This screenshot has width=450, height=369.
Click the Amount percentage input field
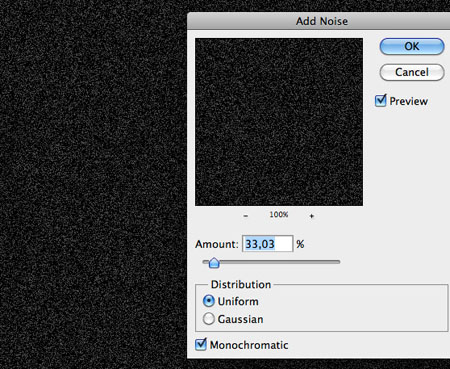268,244
